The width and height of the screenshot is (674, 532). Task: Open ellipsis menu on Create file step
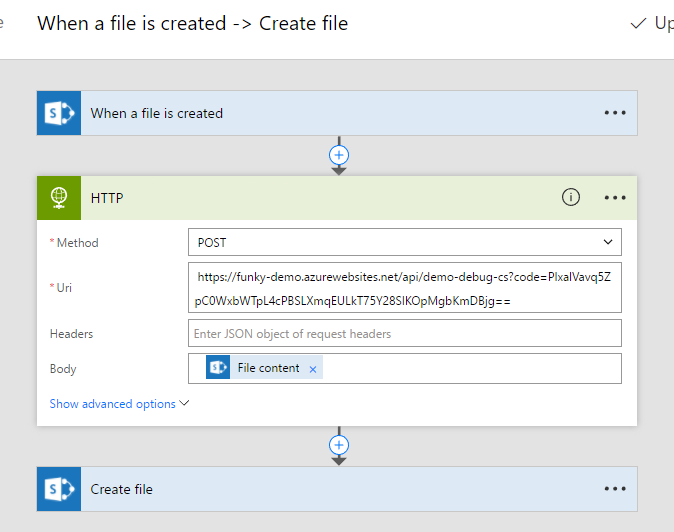click(615, 489)
